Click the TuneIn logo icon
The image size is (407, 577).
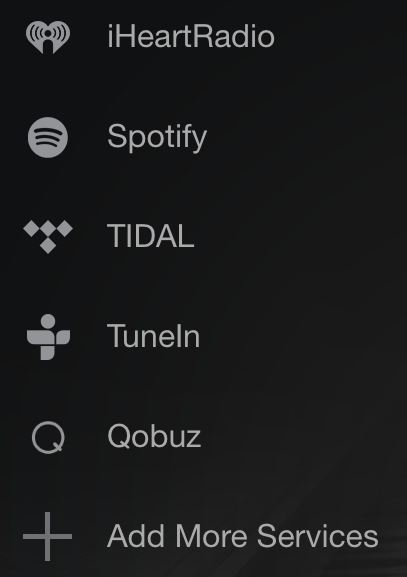click(48, 337)
